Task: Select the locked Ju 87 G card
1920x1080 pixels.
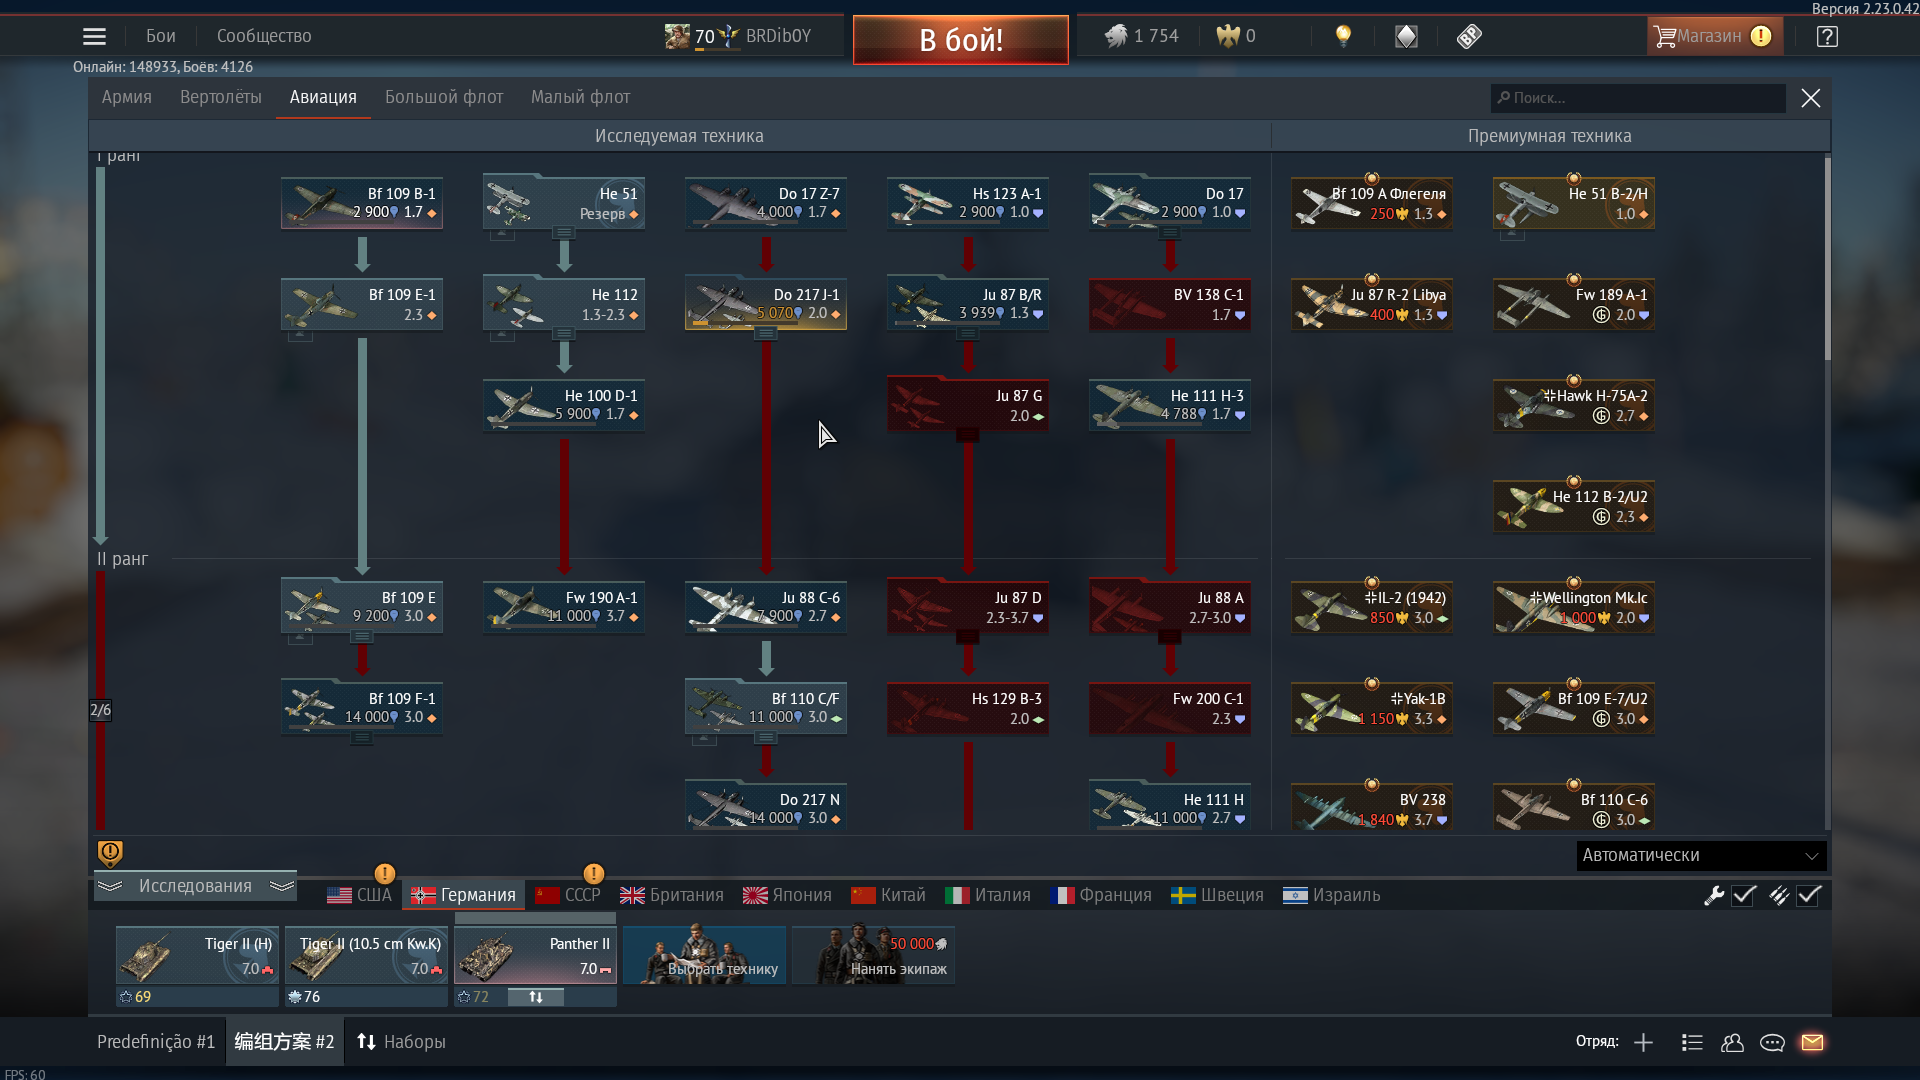Action: click(x=968, y=405)
